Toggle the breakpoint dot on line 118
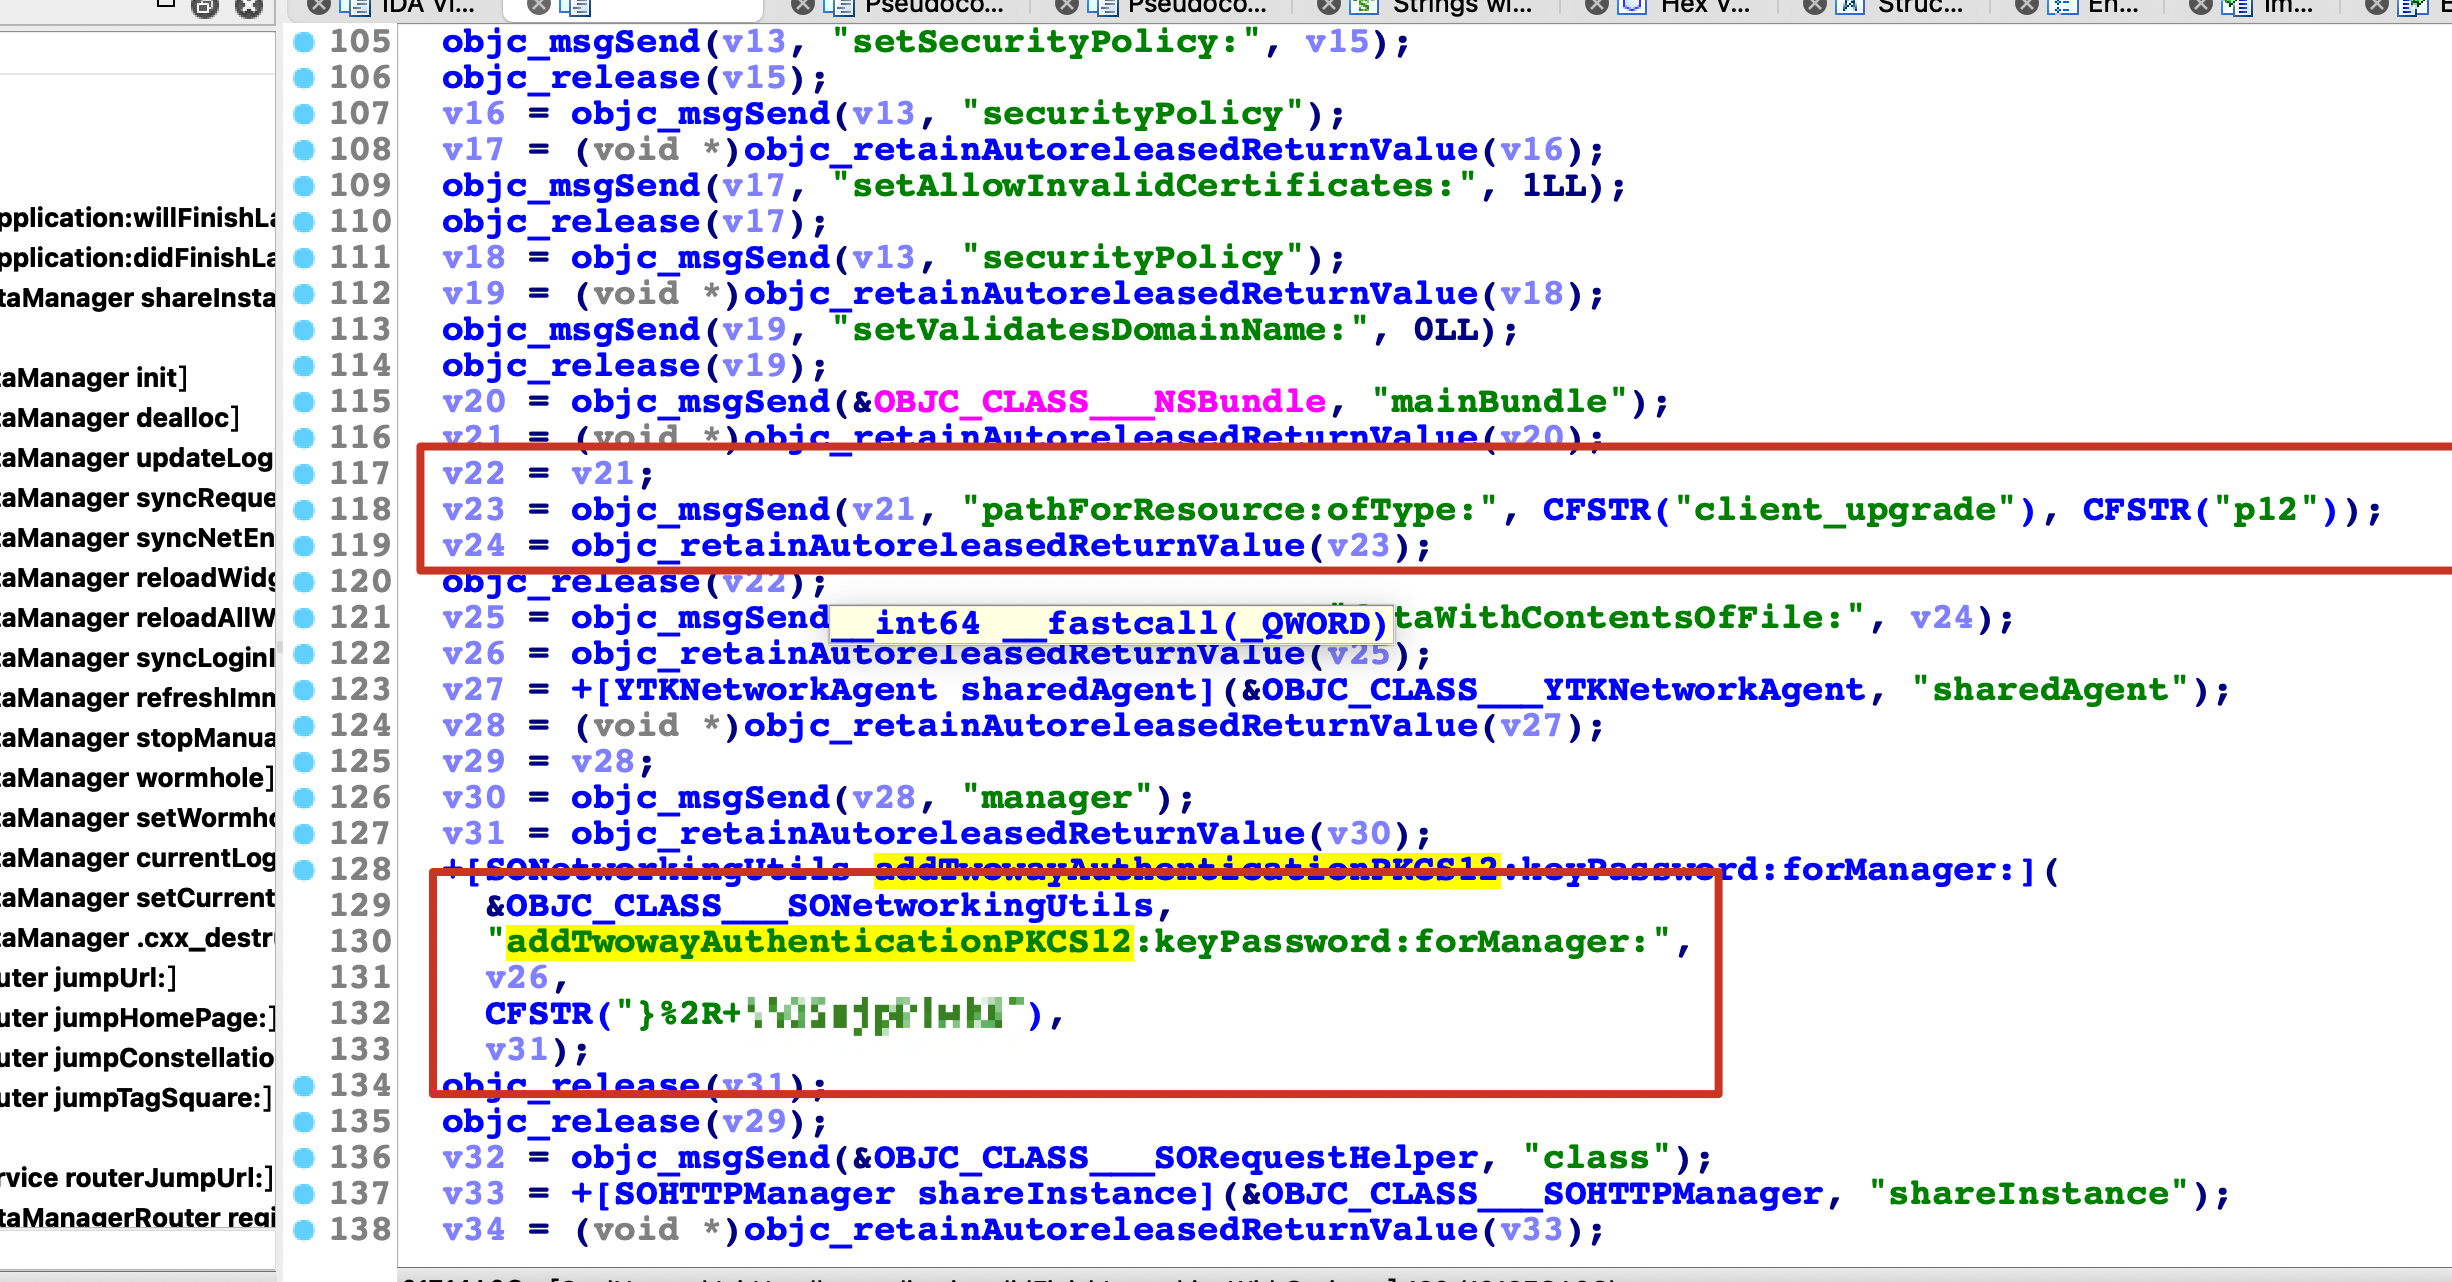This screenshot has width=2452, height=1282. pyautogui.click(x=304, y=510)
